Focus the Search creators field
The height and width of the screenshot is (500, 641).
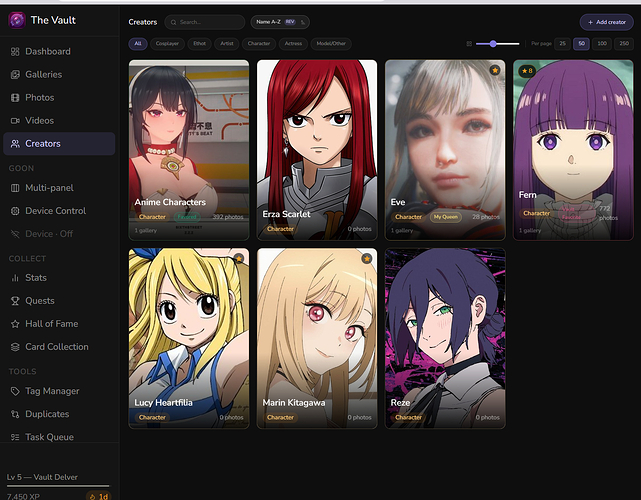tap(205, 22)
